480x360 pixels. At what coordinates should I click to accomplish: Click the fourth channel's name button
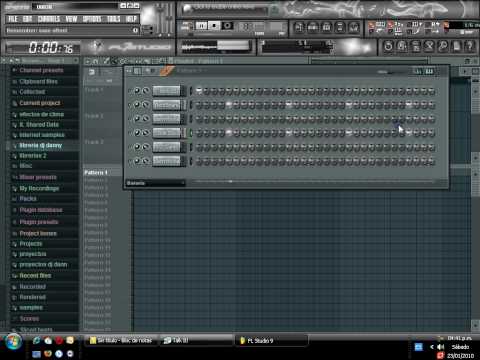(x=167, y=133)
